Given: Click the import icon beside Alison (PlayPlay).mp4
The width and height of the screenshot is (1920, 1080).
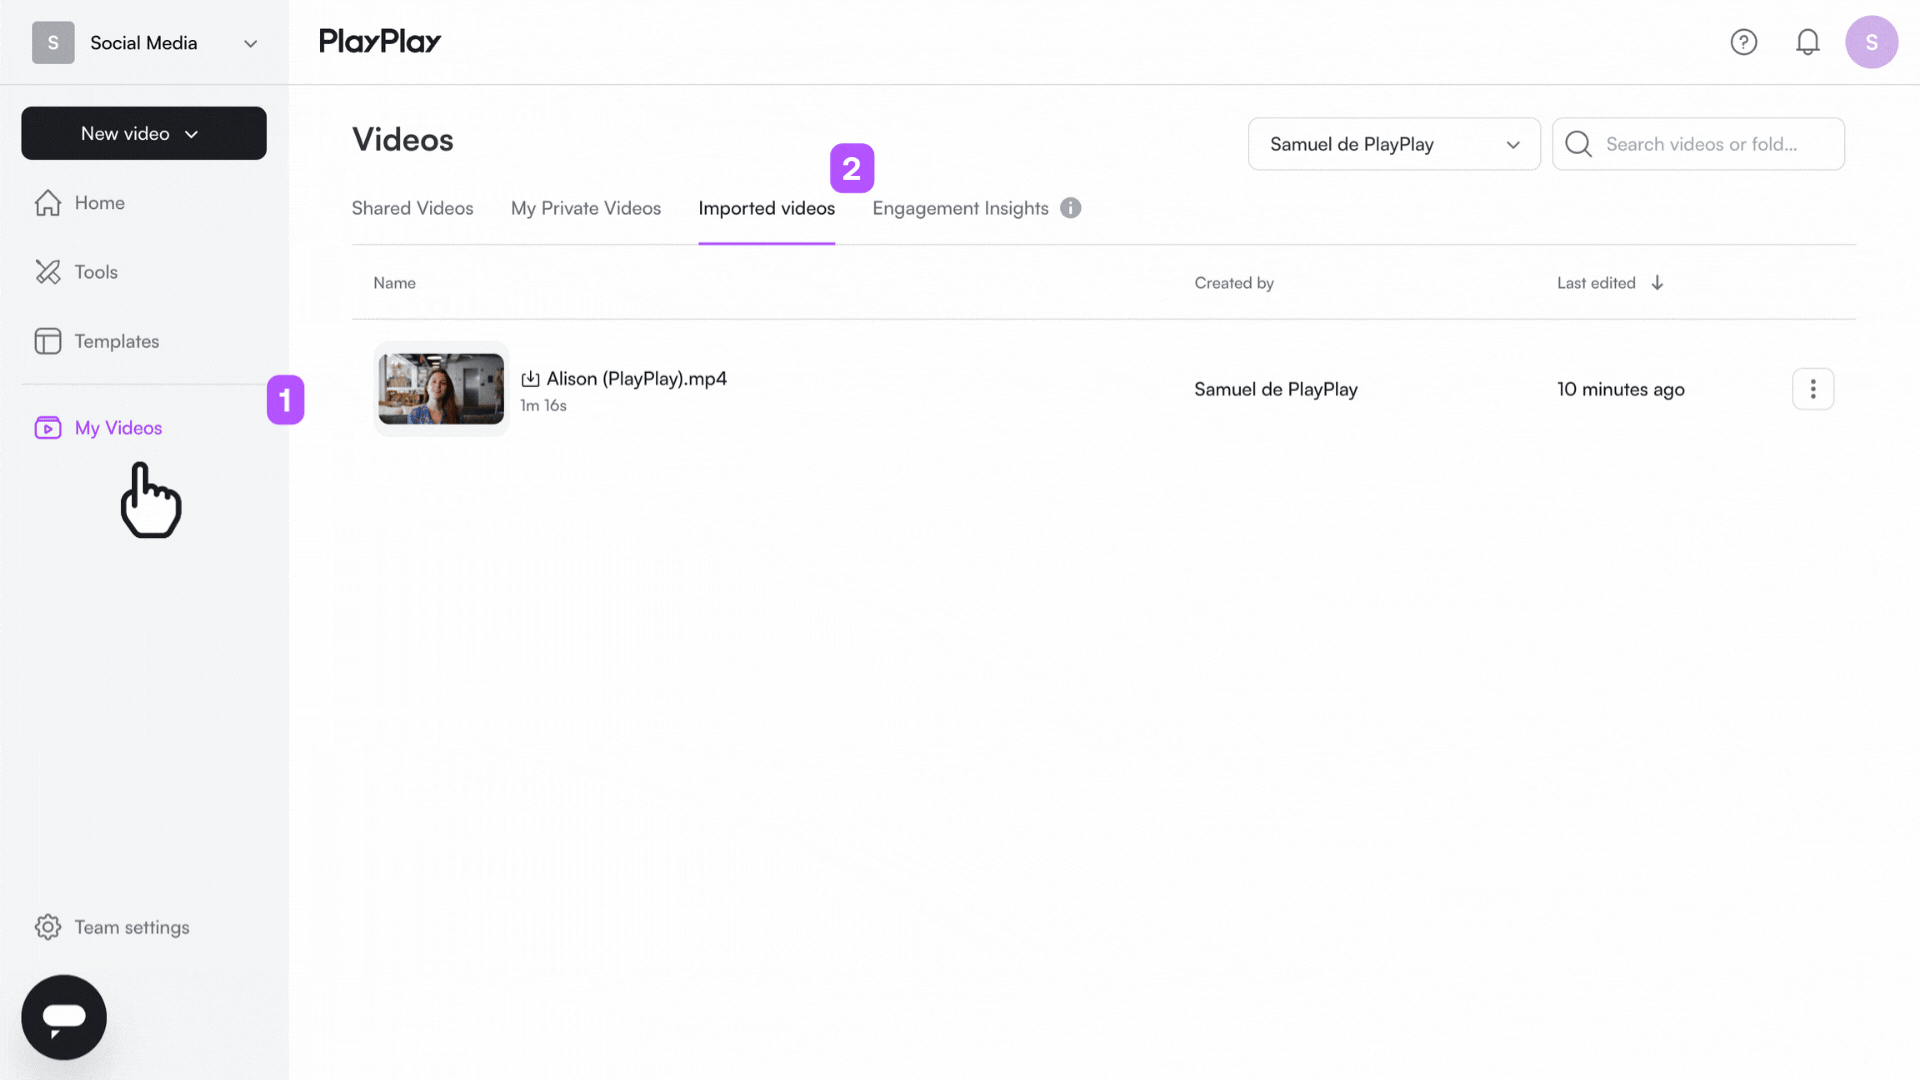Looking at the screenshot, I should point(530,379).
